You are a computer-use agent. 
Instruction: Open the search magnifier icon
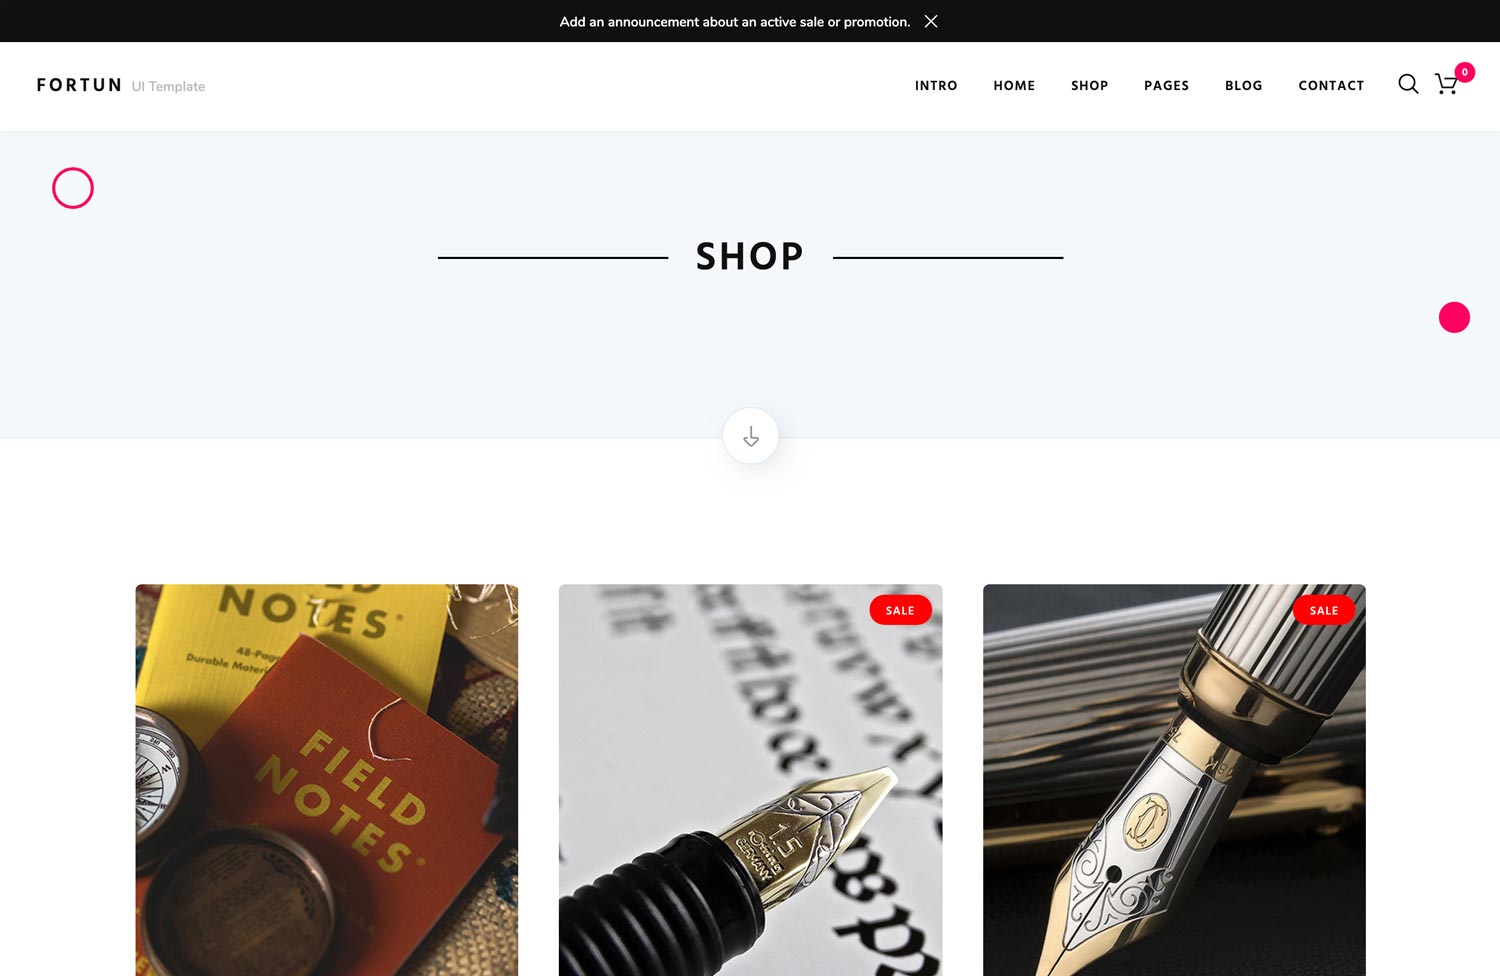pos(1408,84)
